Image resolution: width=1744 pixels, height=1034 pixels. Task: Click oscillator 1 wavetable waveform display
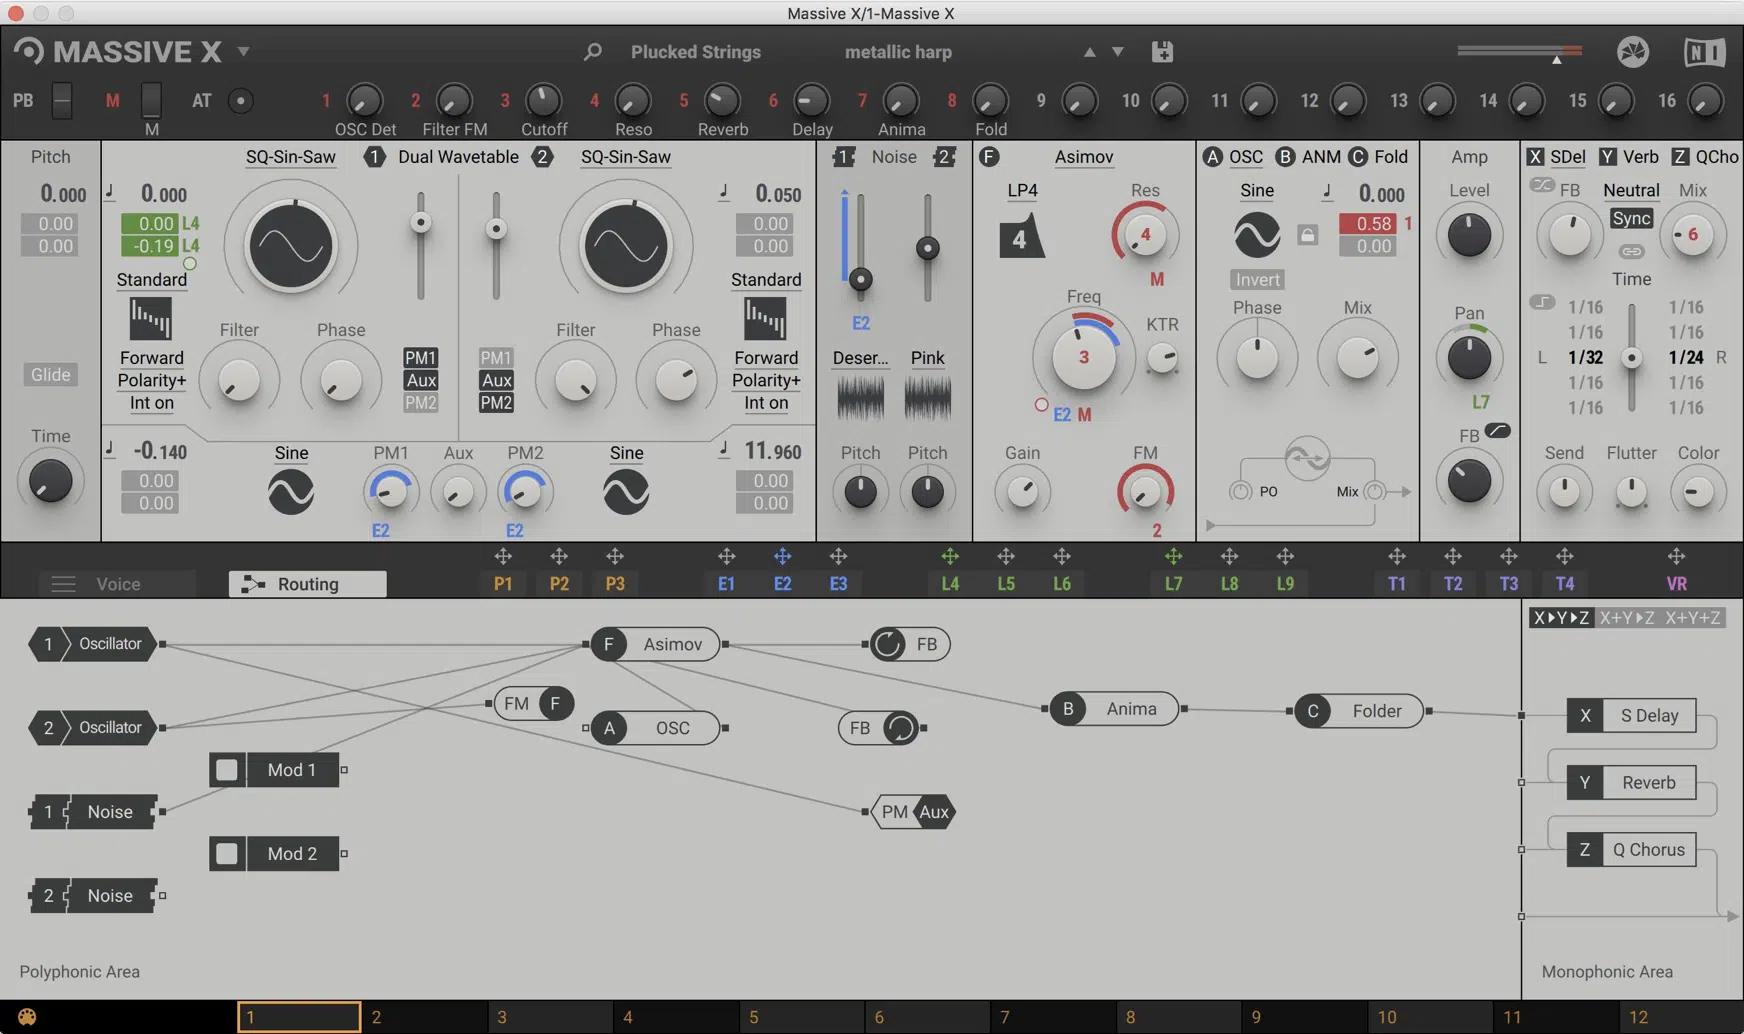(x=291, y=245)
